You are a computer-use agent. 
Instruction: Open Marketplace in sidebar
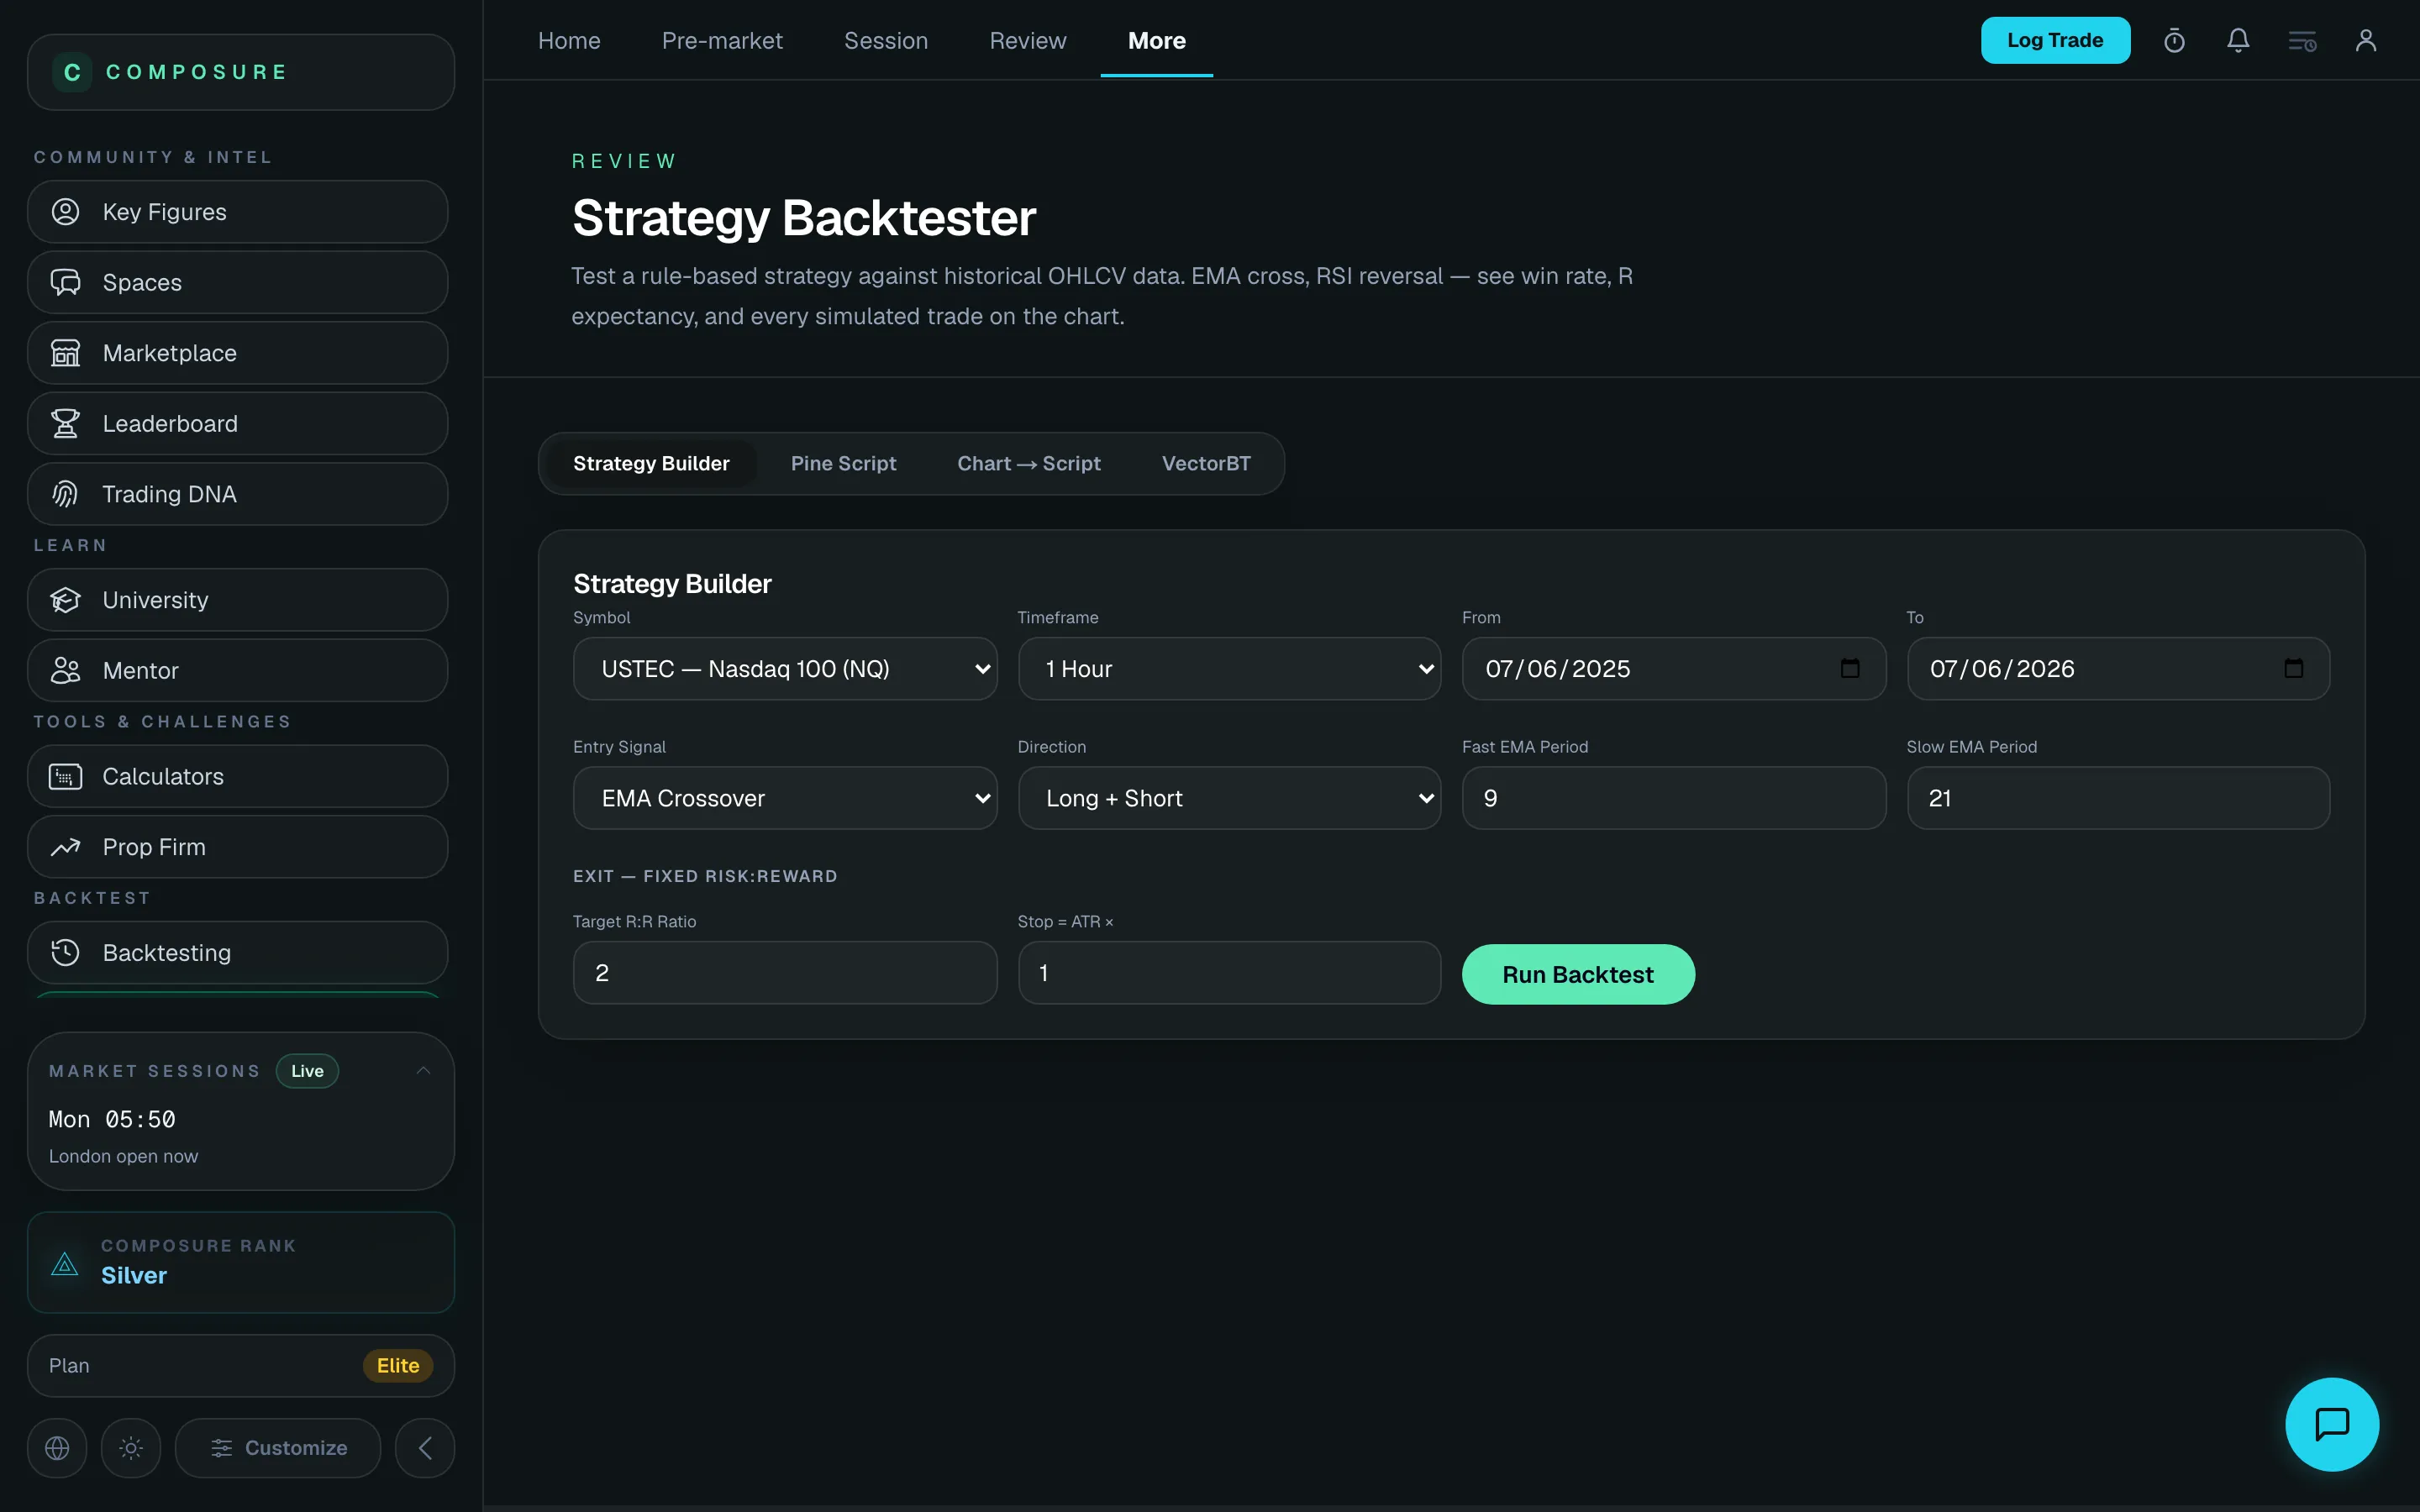click(x=237, y=353)
